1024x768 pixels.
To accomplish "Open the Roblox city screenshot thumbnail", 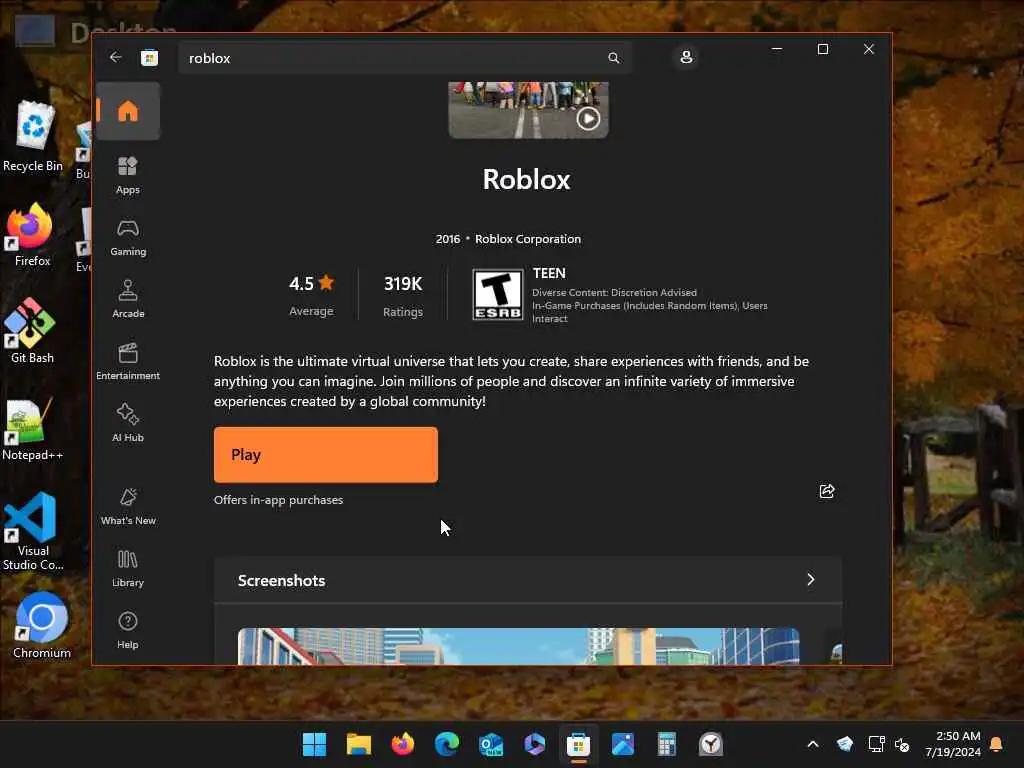I will click(519, 647).
